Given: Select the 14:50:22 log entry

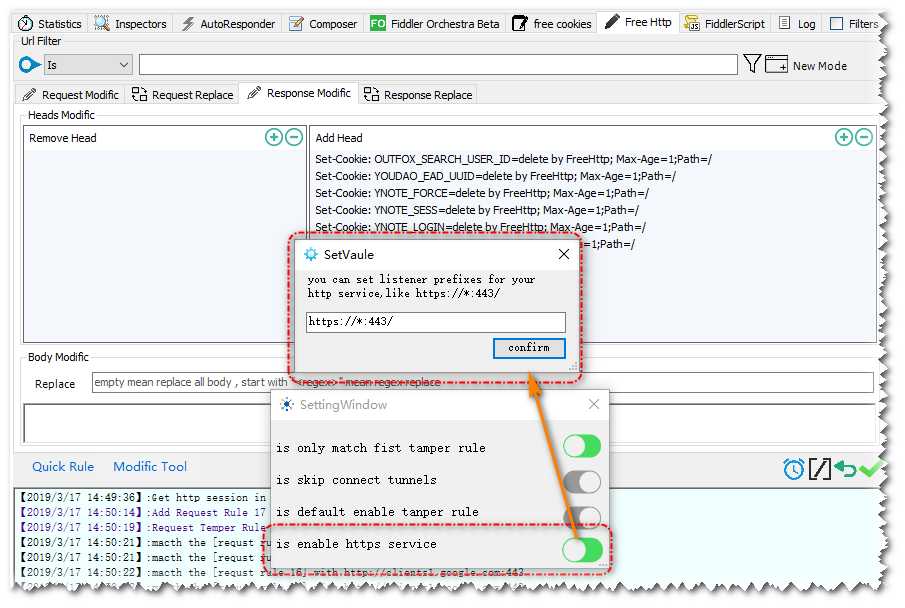Looking at the screenshot, I should (x=271, y=572).
